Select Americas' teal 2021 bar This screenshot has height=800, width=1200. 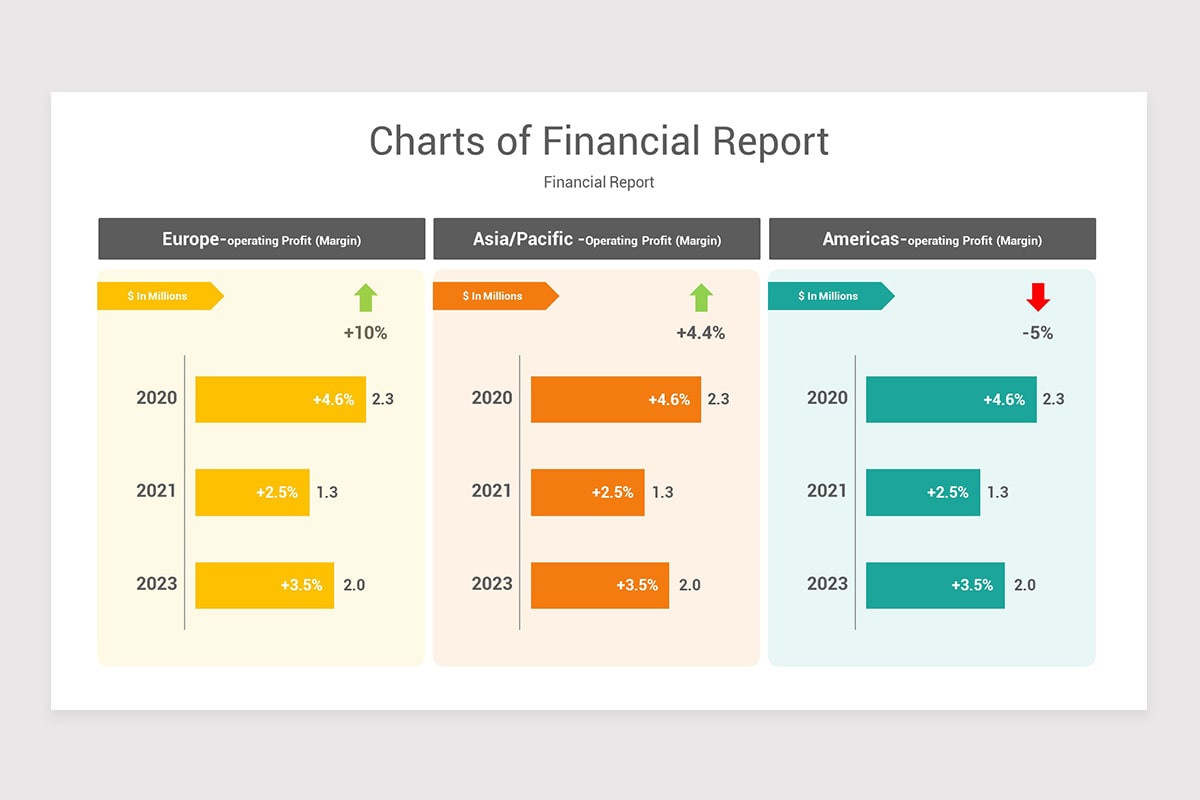923,492
